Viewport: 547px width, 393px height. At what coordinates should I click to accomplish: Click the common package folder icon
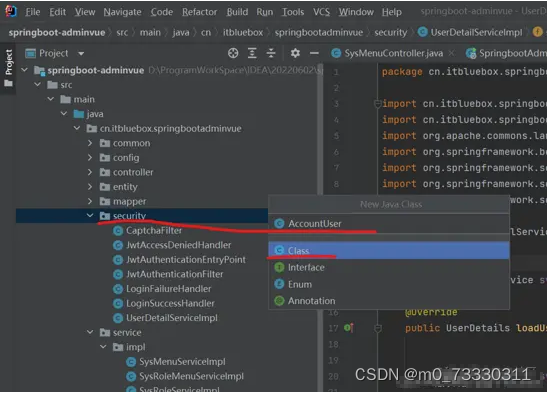[105, 143]
